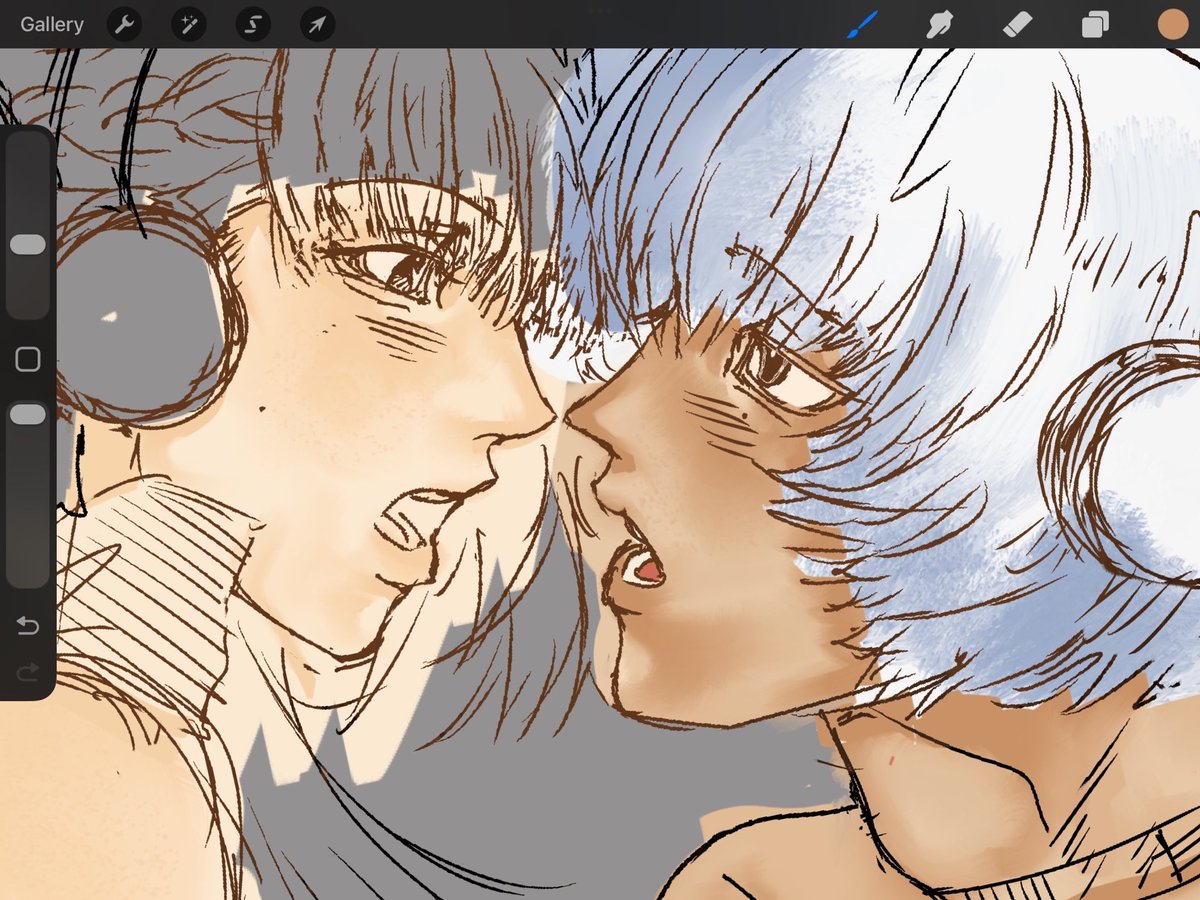This screenshot has width=1200, height=900.
Task: Select the Transform arrow tool
Action: 315,24
